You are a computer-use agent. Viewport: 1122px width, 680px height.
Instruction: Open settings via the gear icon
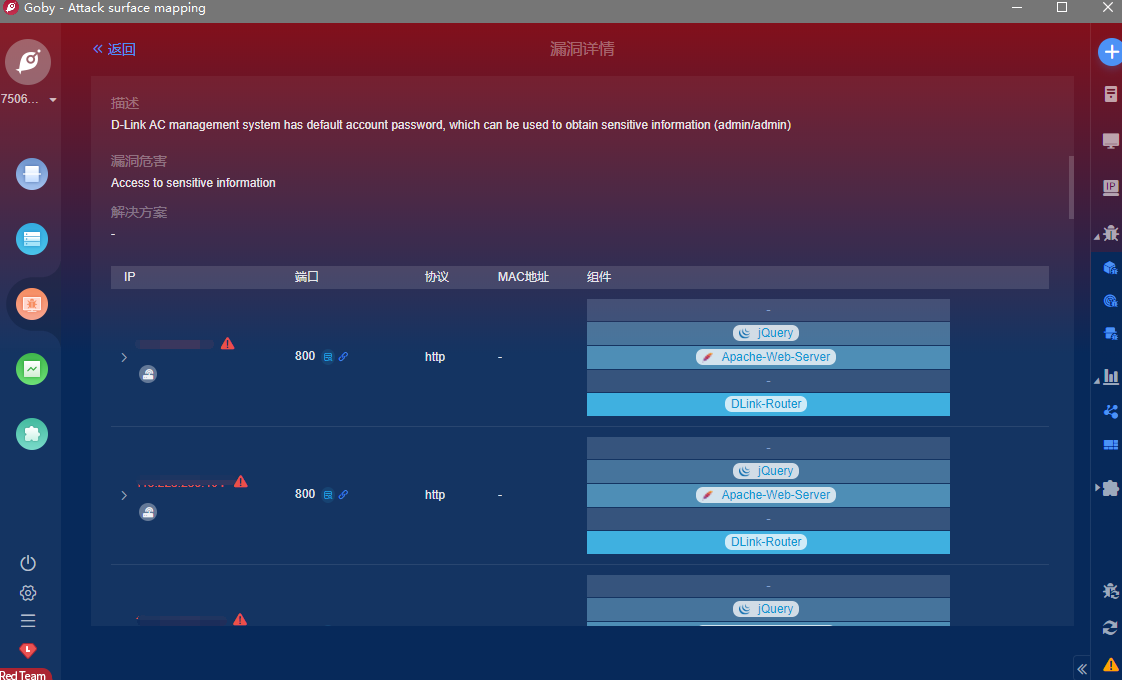pos(28,593)
